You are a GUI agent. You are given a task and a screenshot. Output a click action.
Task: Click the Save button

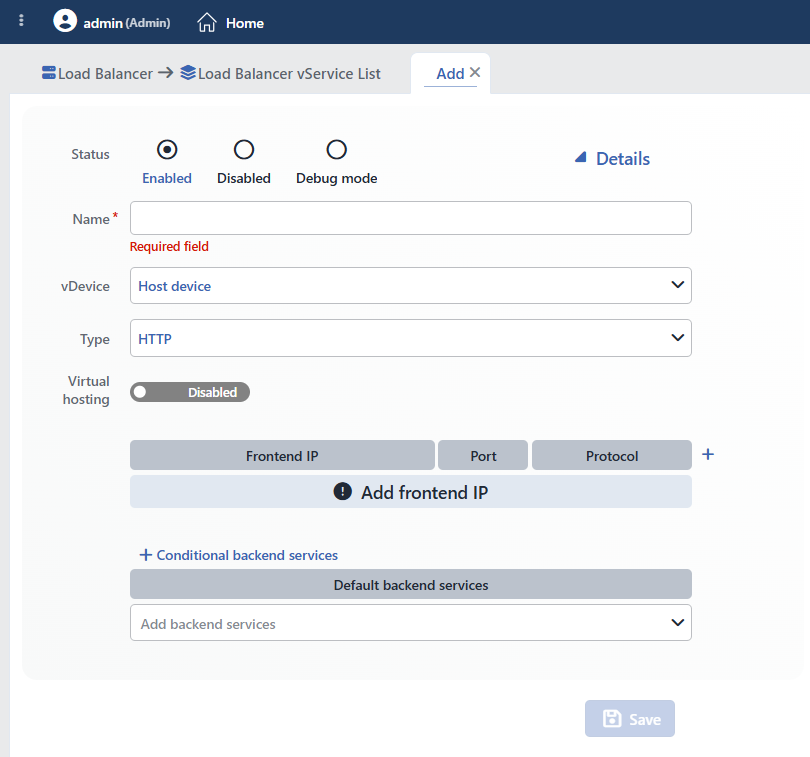(630, 718)
